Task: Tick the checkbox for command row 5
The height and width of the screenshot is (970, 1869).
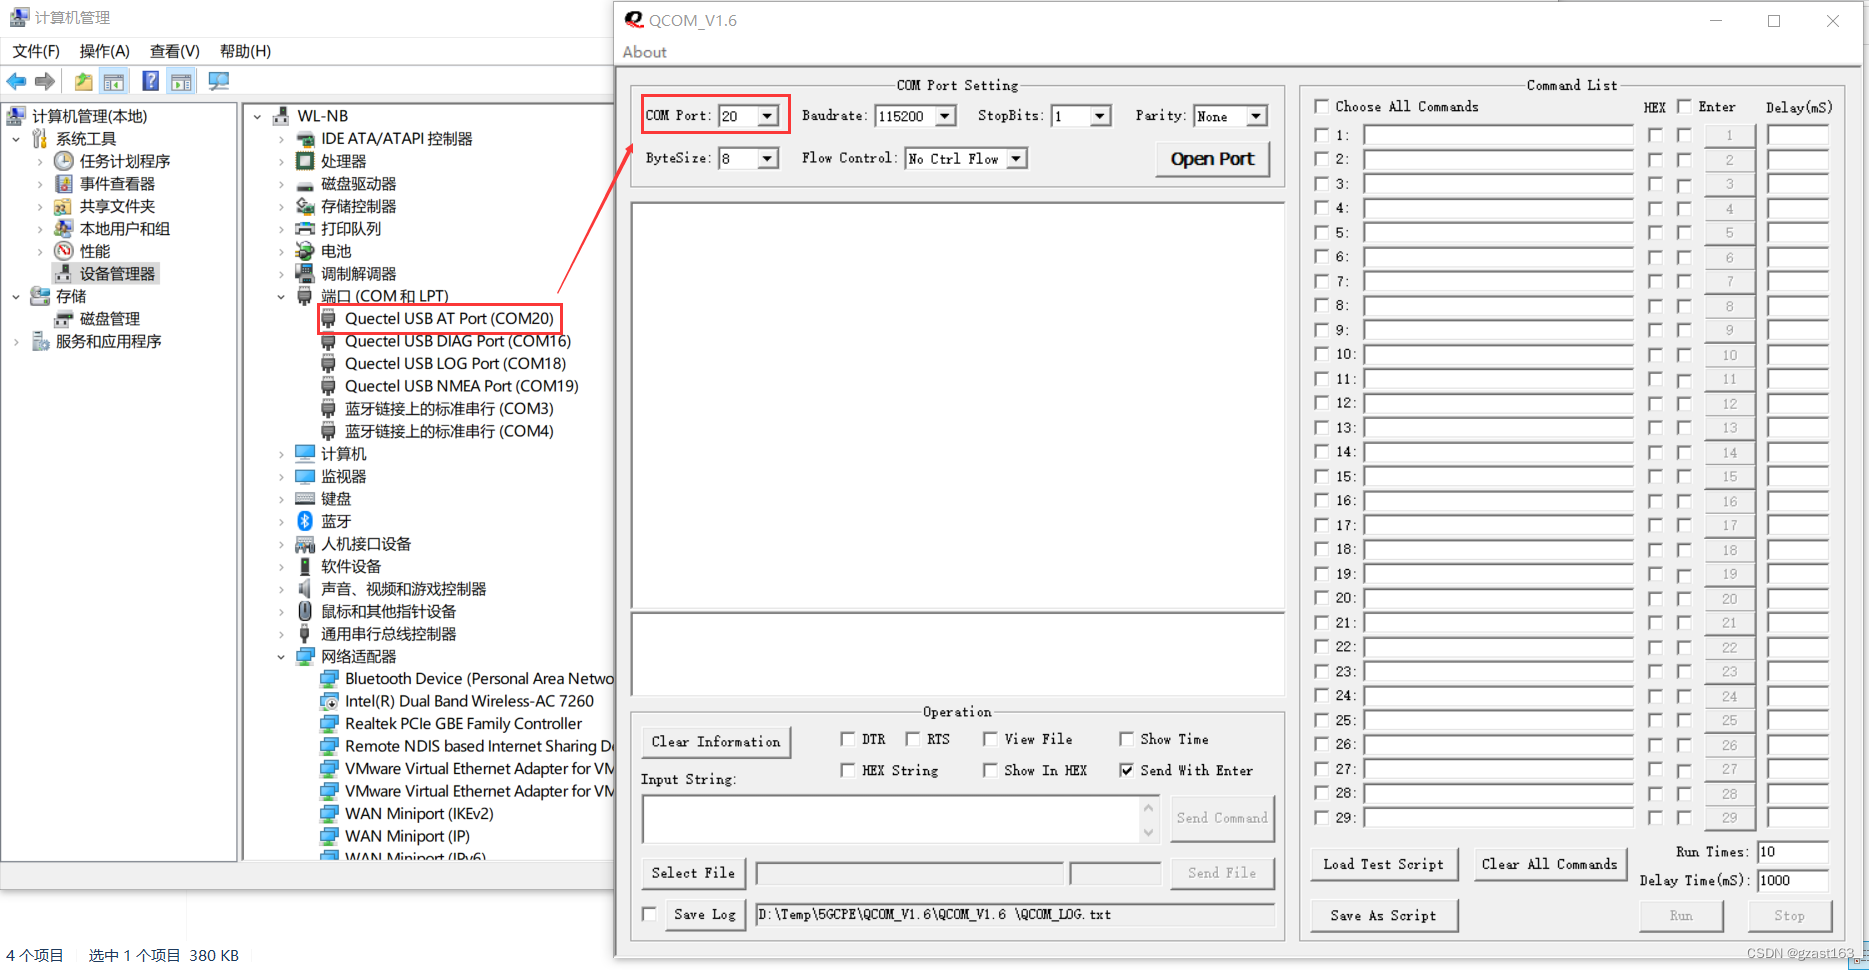Action: click(x=1322, y=233)
